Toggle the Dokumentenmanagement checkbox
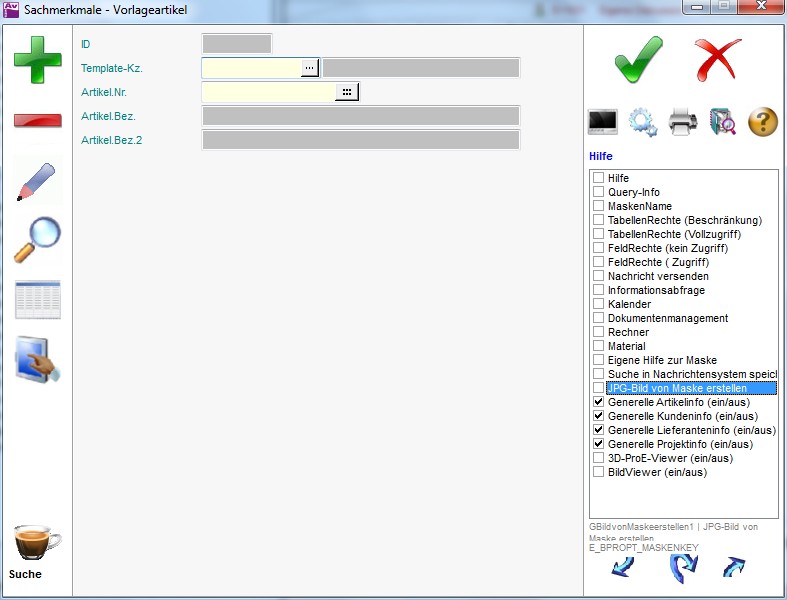787x600 pixels. (598, 318)
